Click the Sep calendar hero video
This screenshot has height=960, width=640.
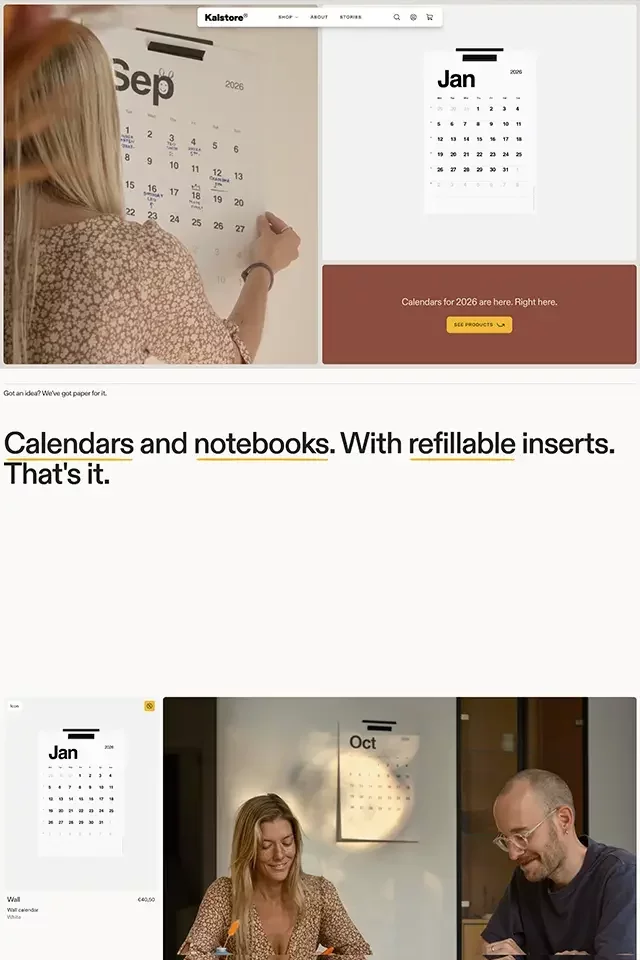coord(160,184)
